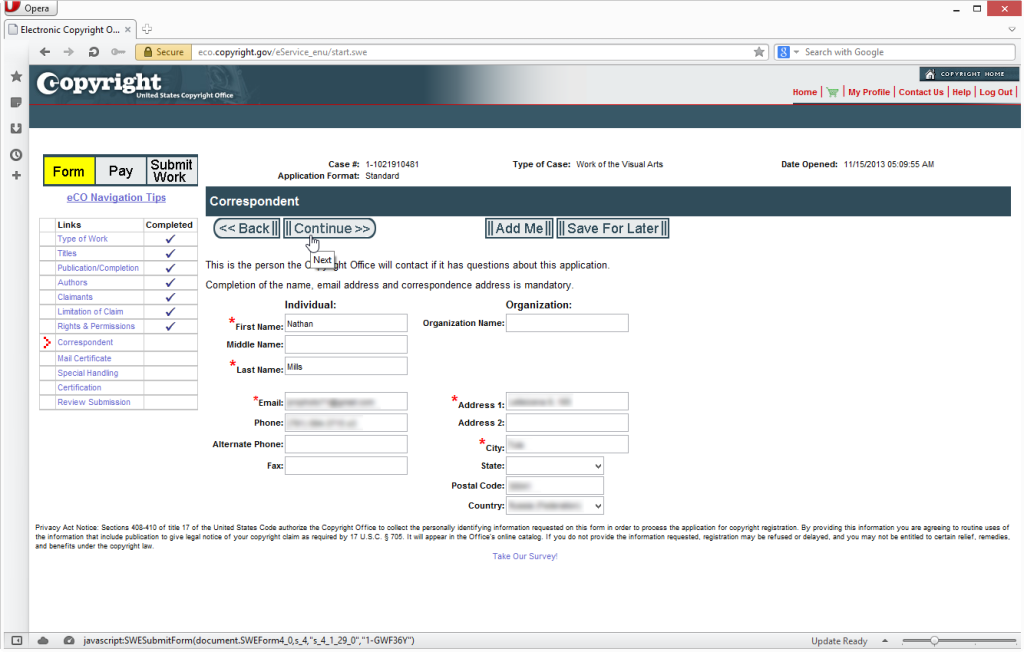Open the shopping cart icon
This screenshot has height=652, width=1024.
click(x=832, y=92)
